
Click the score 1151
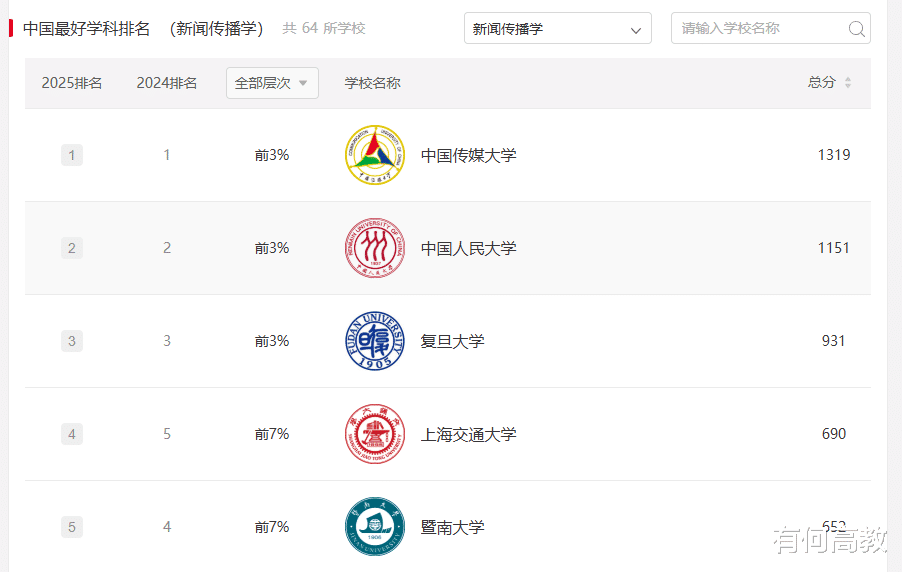834,248
